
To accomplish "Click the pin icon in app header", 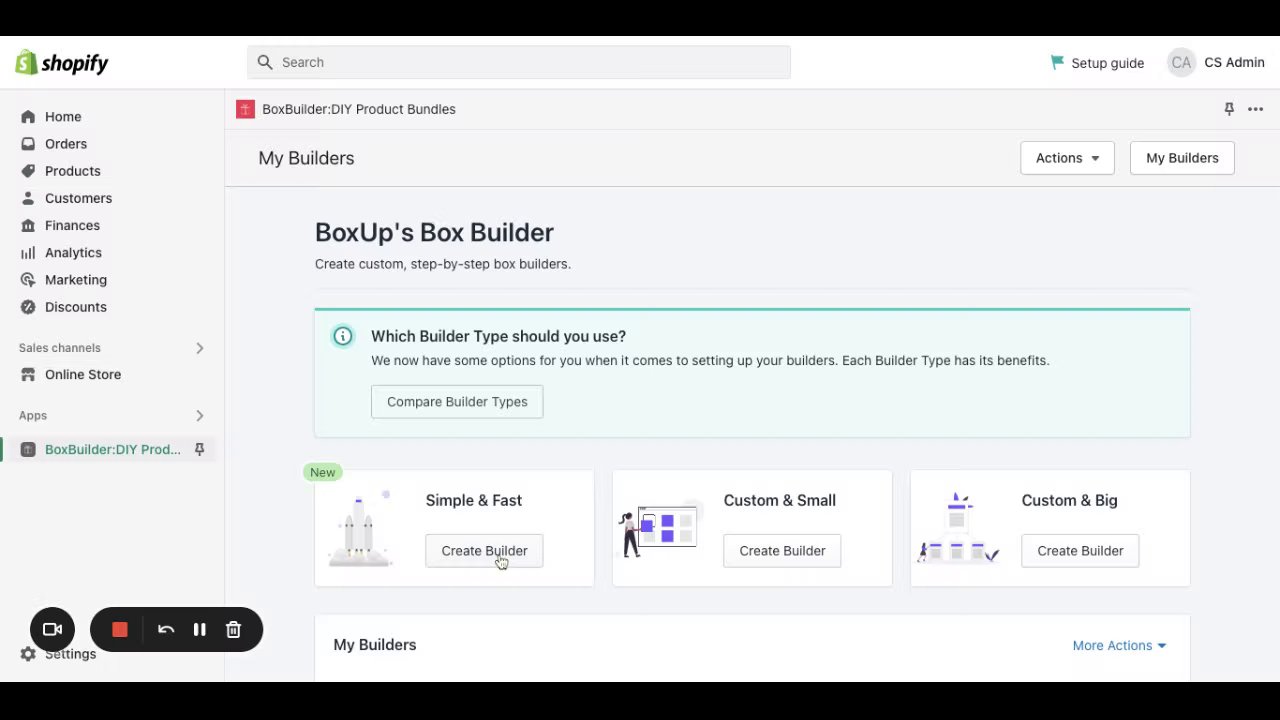I will point(1229,109).
